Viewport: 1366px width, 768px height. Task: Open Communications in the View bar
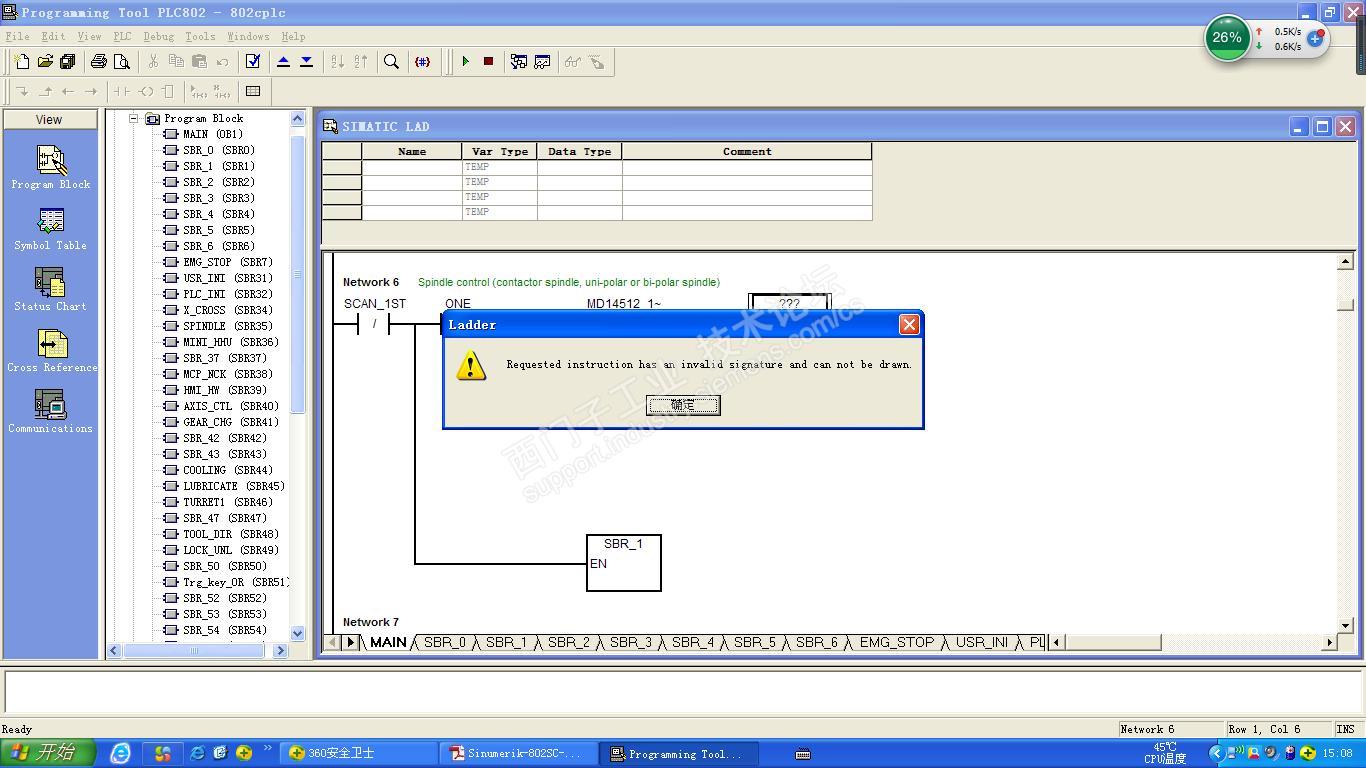50,411
